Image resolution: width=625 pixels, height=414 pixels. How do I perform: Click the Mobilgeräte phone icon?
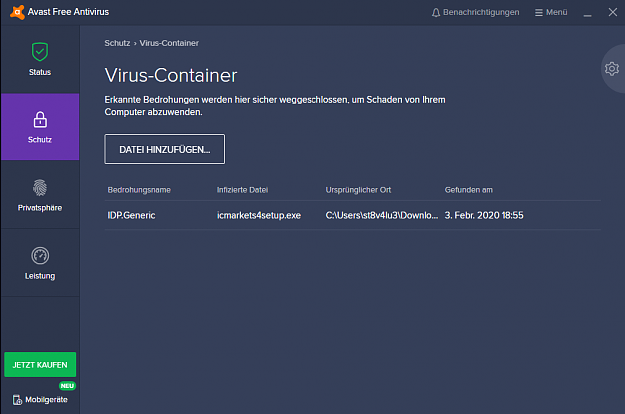click(x=18, y=400)
